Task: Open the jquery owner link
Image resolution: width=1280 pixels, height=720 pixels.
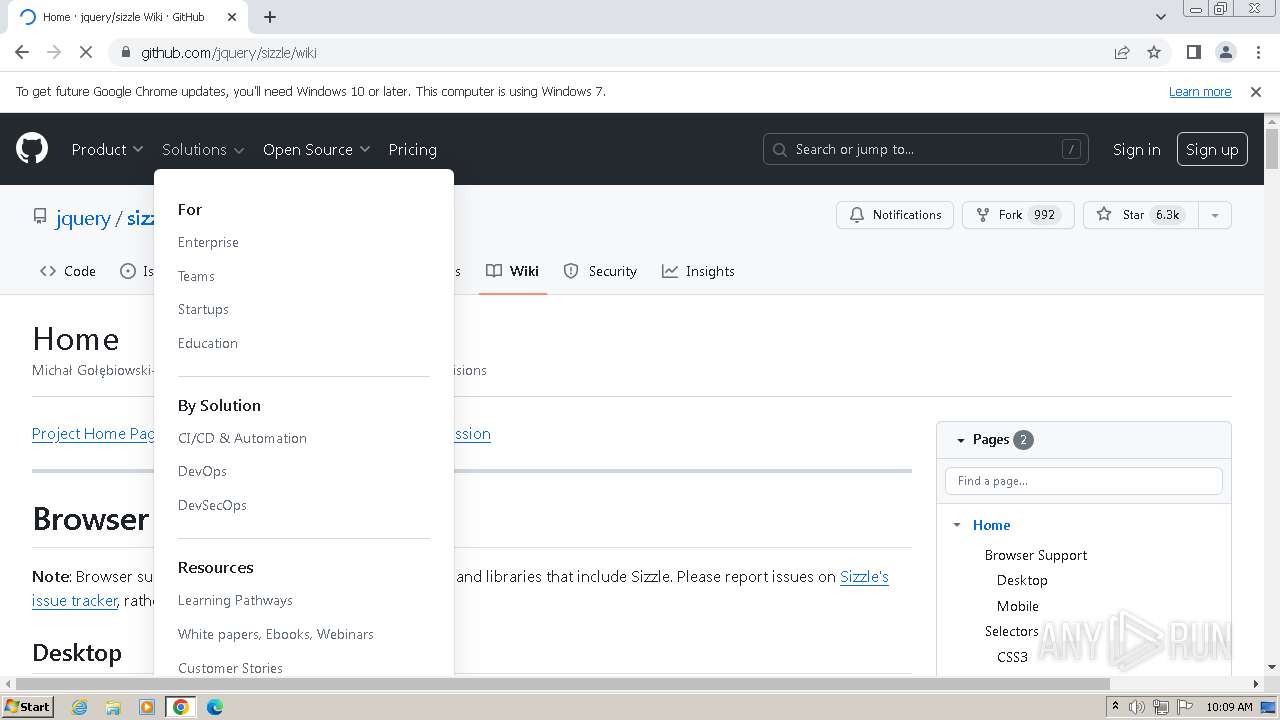Action: click(83, 218)
